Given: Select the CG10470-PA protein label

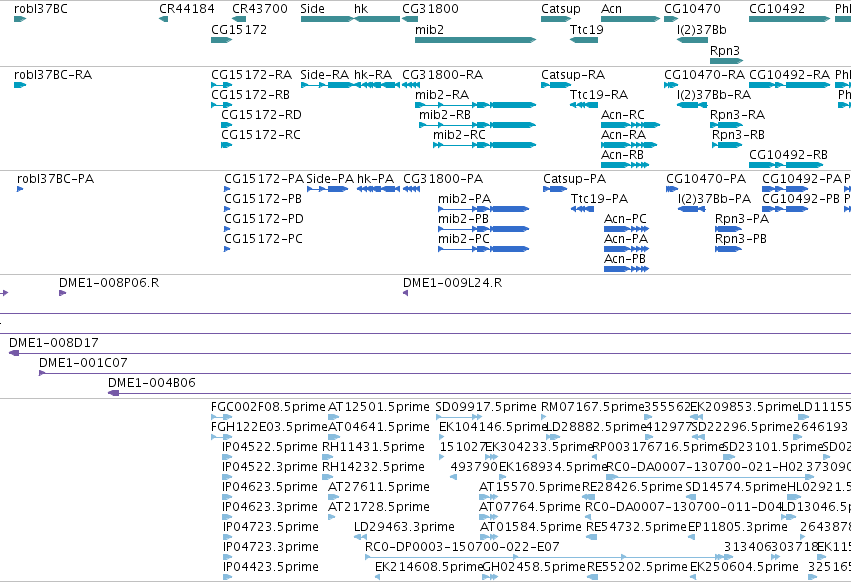Looking at the screenshot, I should 706,179.
